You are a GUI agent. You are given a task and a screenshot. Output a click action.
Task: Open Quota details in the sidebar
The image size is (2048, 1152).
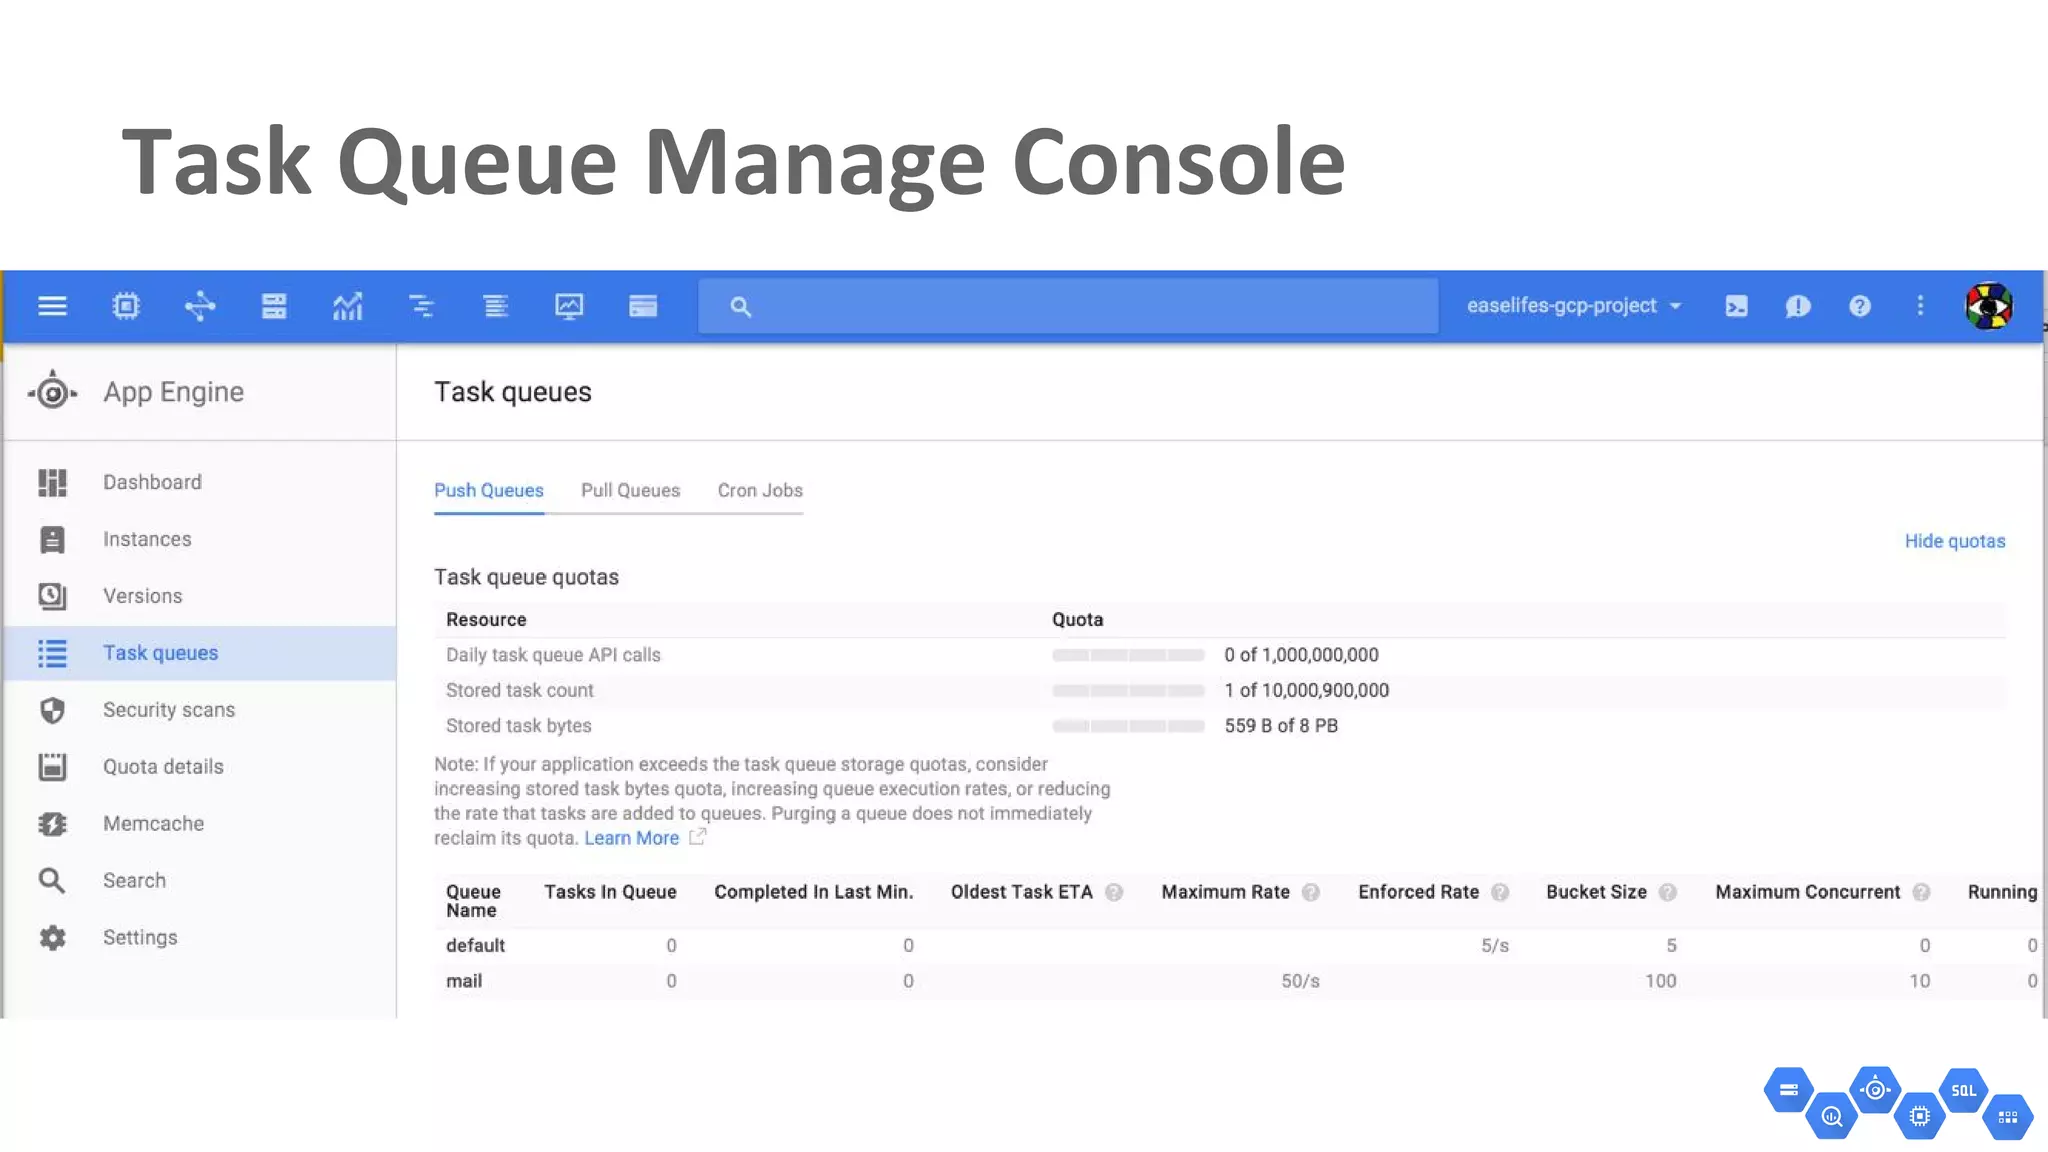pos(163,766)
